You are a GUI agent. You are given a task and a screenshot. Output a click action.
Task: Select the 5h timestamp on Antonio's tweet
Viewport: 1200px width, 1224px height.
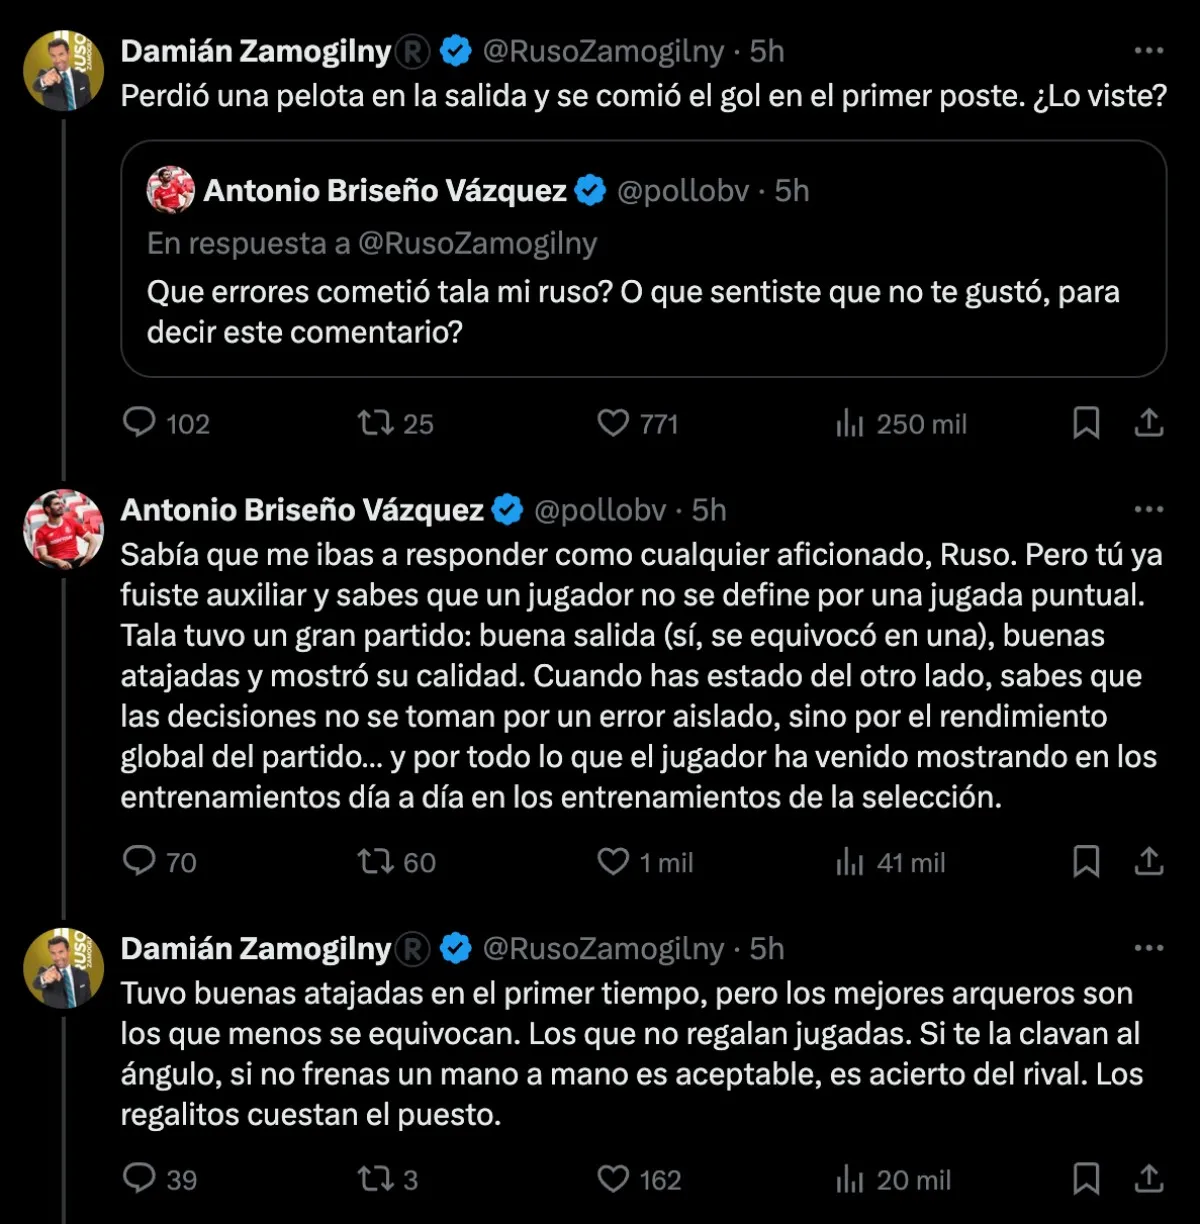pos(709,509)
